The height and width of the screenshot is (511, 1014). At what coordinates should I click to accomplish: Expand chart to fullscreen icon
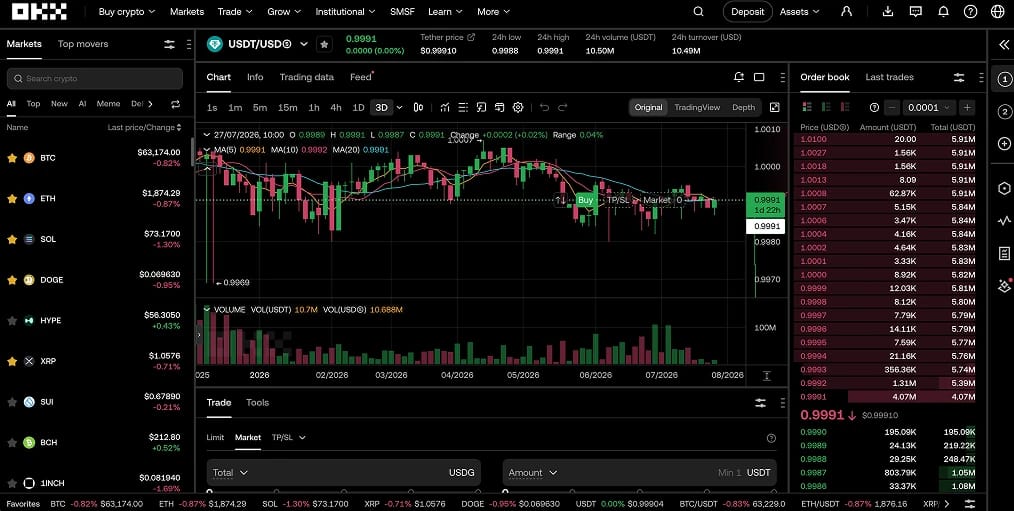point(774,107)
